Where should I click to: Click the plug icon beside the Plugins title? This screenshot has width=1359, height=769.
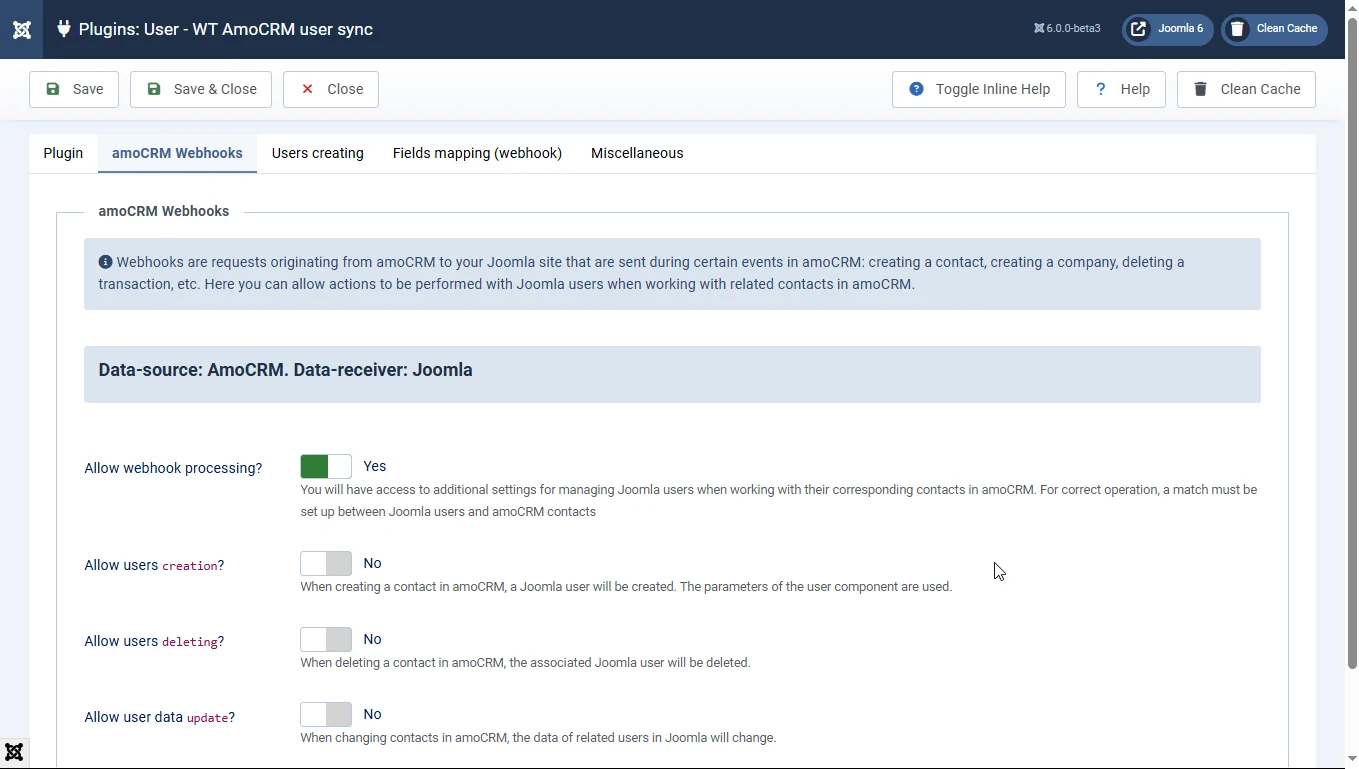(x=64, y=29)
